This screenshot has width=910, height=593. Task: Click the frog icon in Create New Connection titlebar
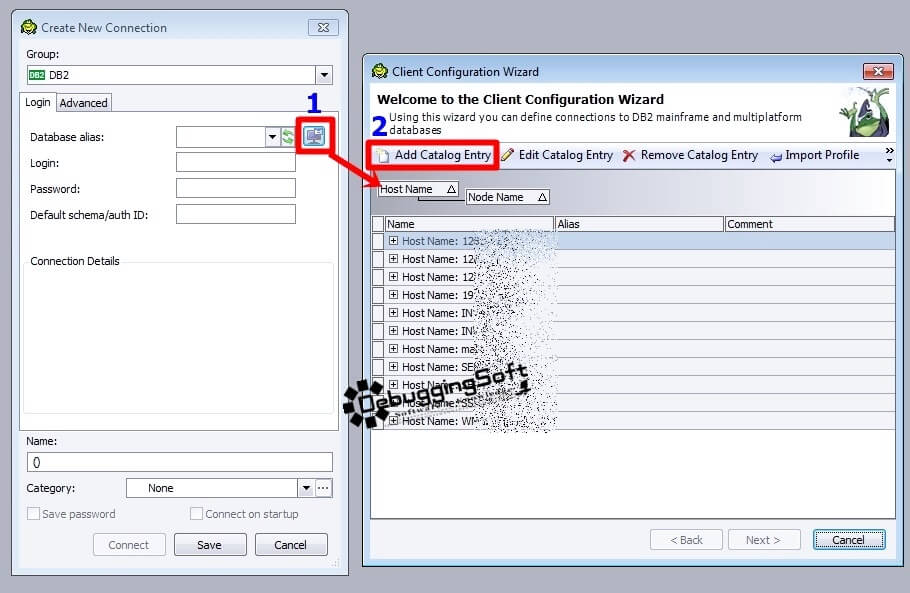(28, 27)
